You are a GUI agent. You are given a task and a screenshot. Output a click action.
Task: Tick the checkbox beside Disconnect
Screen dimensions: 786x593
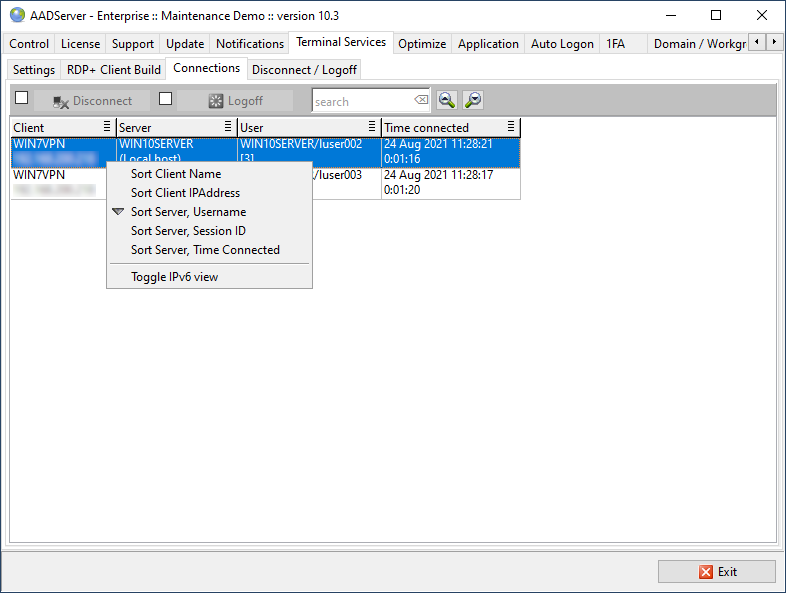(22, 98)
